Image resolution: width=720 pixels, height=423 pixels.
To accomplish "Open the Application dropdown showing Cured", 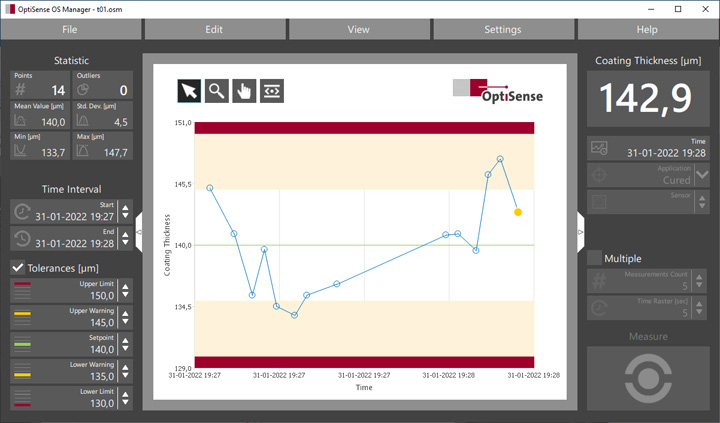I will click(701, 175).
